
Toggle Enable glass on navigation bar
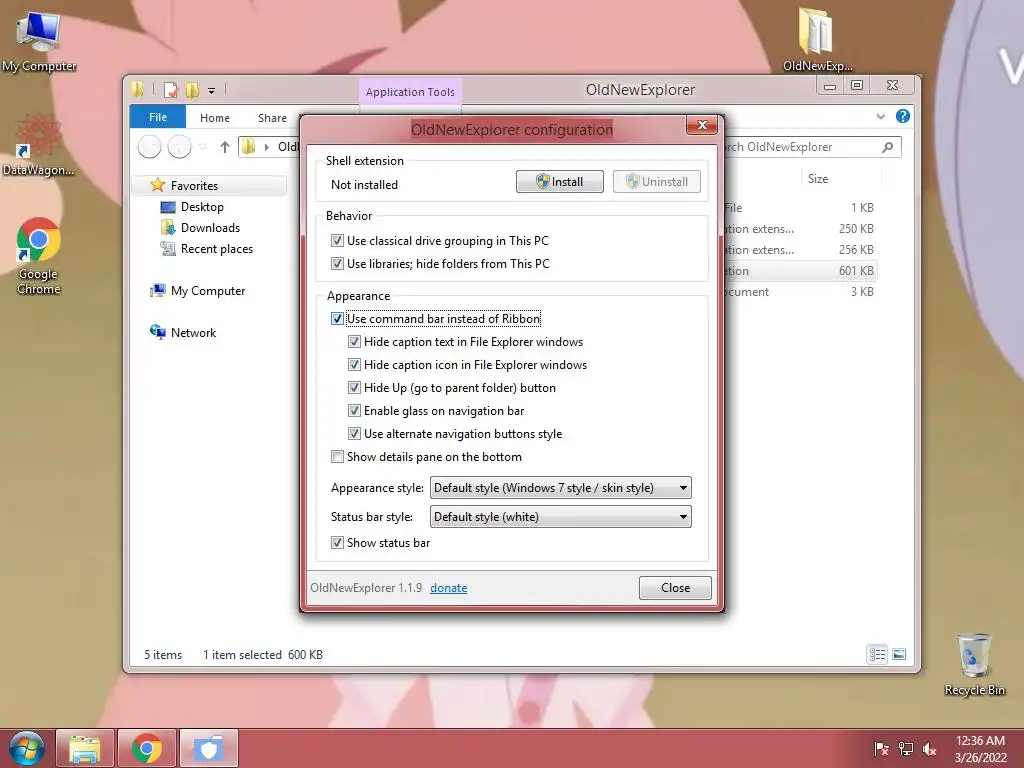[354, 411]
